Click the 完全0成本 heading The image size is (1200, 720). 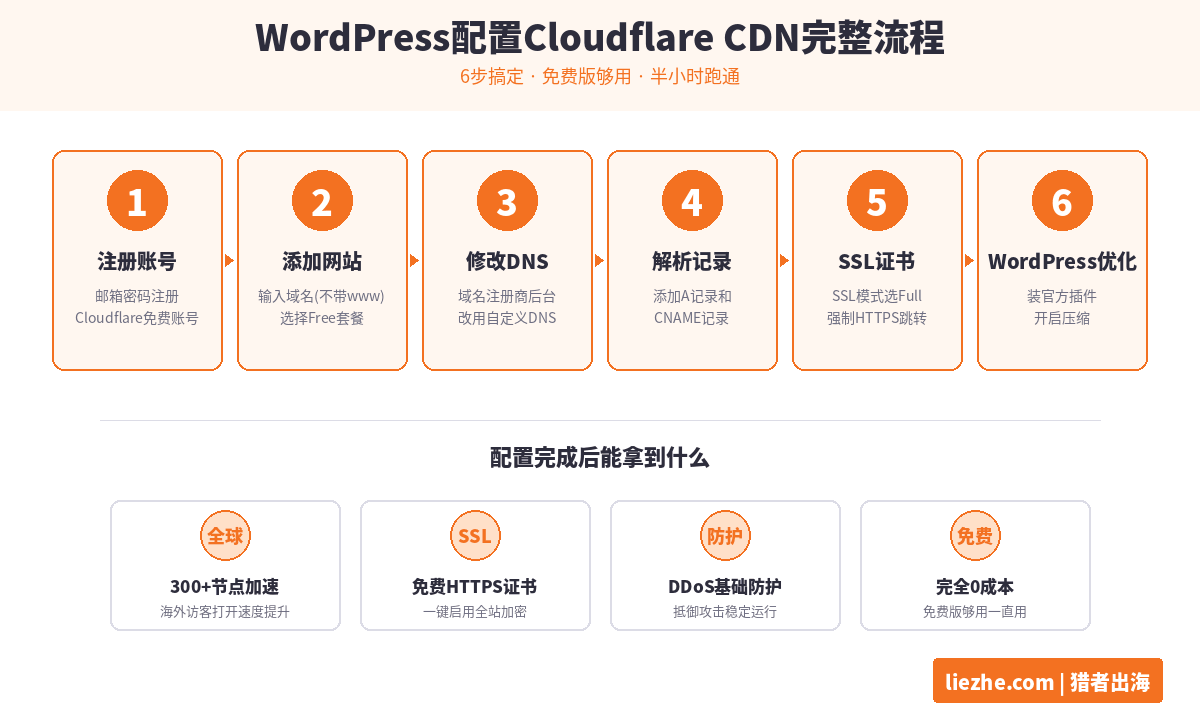(975, 587)
